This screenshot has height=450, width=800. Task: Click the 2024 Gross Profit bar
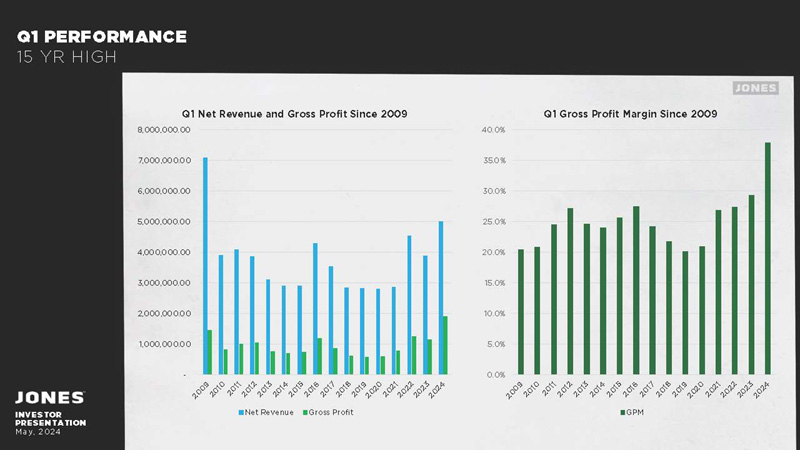(445, 345)
